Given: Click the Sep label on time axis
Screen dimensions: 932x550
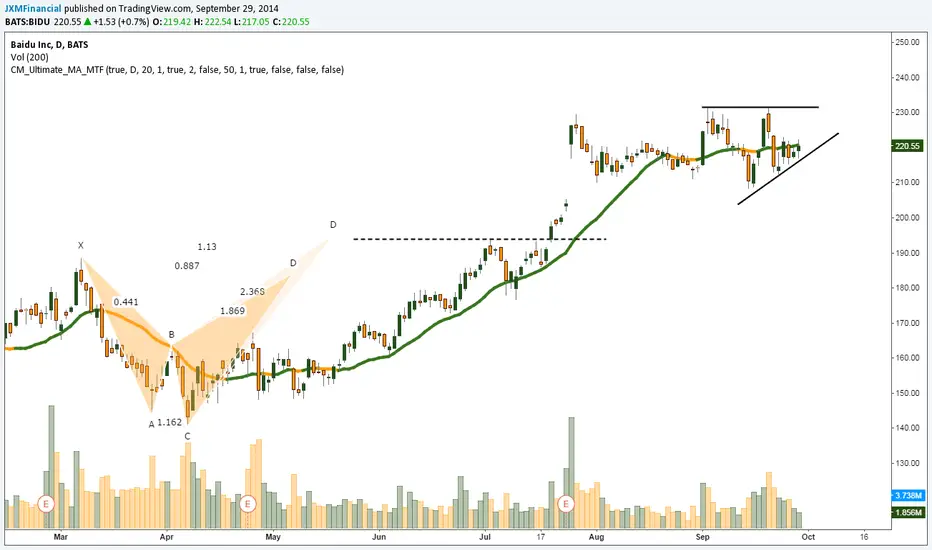Looking at the screenshot, I should click(703, 537).
